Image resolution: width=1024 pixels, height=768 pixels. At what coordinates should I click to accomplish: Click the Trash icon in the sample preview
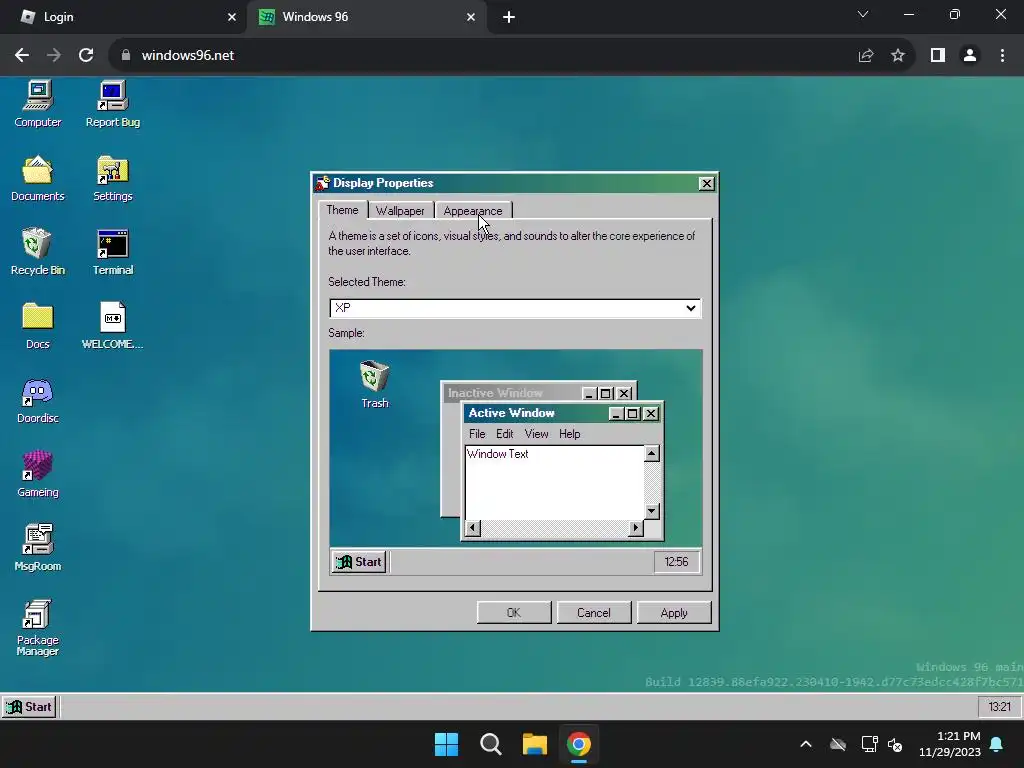point(375,385)
